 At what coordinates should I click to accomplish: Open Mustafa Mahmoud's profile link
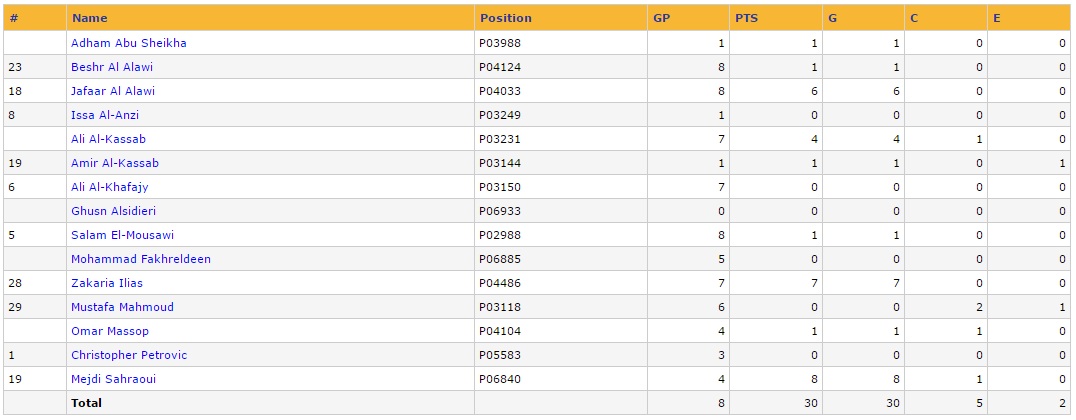click(x=122, y=307)
